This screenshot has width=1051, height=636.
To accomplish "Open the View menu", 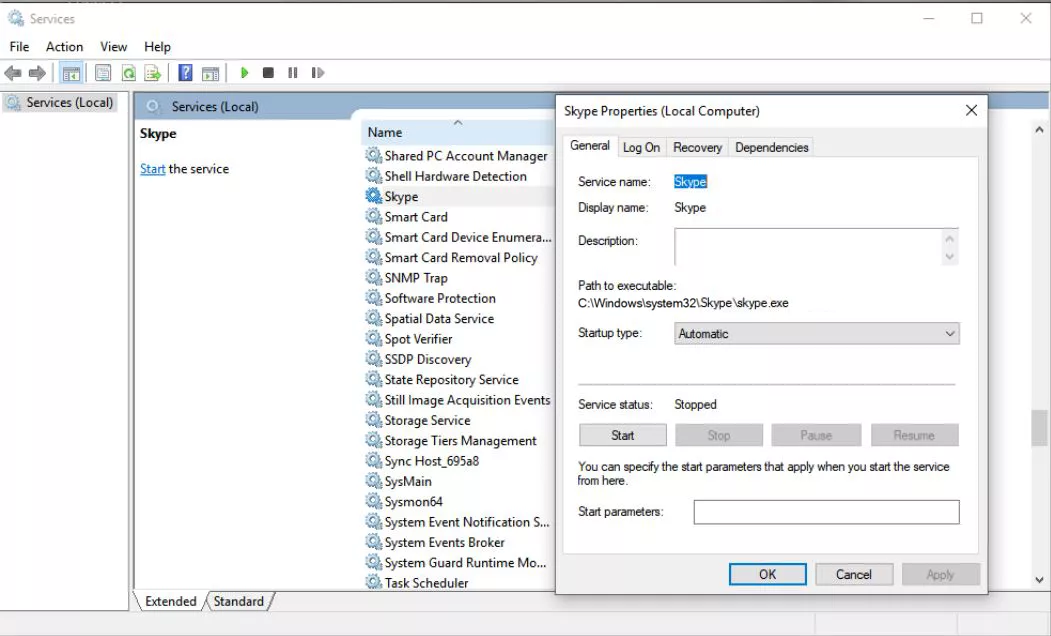I will click(x=113, y=47).
